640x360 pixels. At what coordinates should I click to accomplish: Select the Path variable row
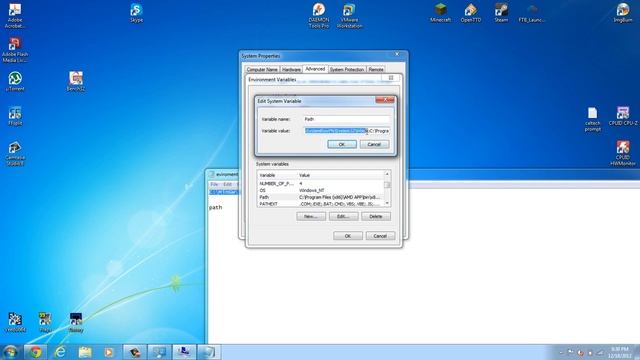coord(320,197)
